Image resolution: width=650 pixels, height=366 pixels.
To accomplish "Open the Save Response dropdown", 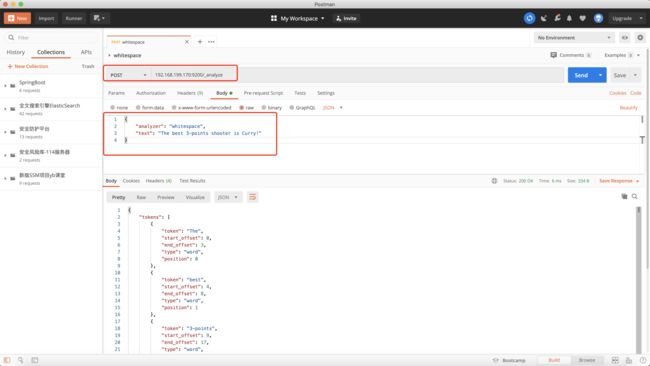I will pyautogui.click(x=619, y=181).
